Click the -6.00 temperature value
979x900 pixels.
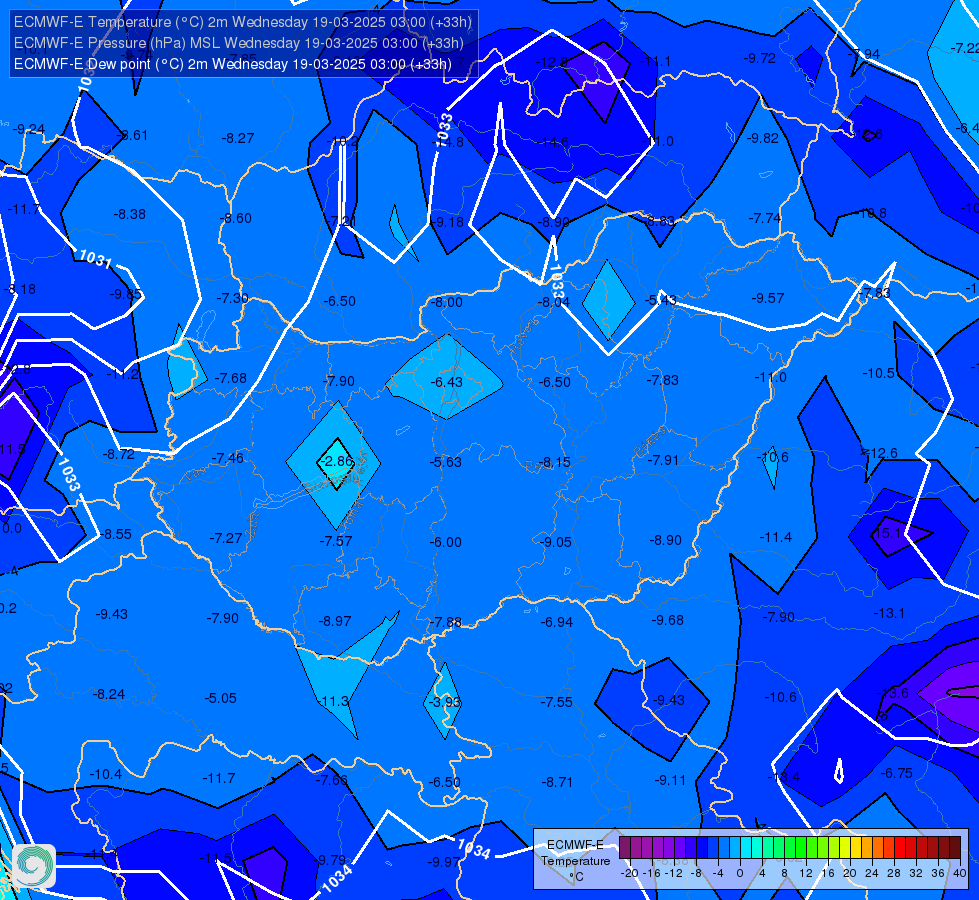tap(446, 542)
